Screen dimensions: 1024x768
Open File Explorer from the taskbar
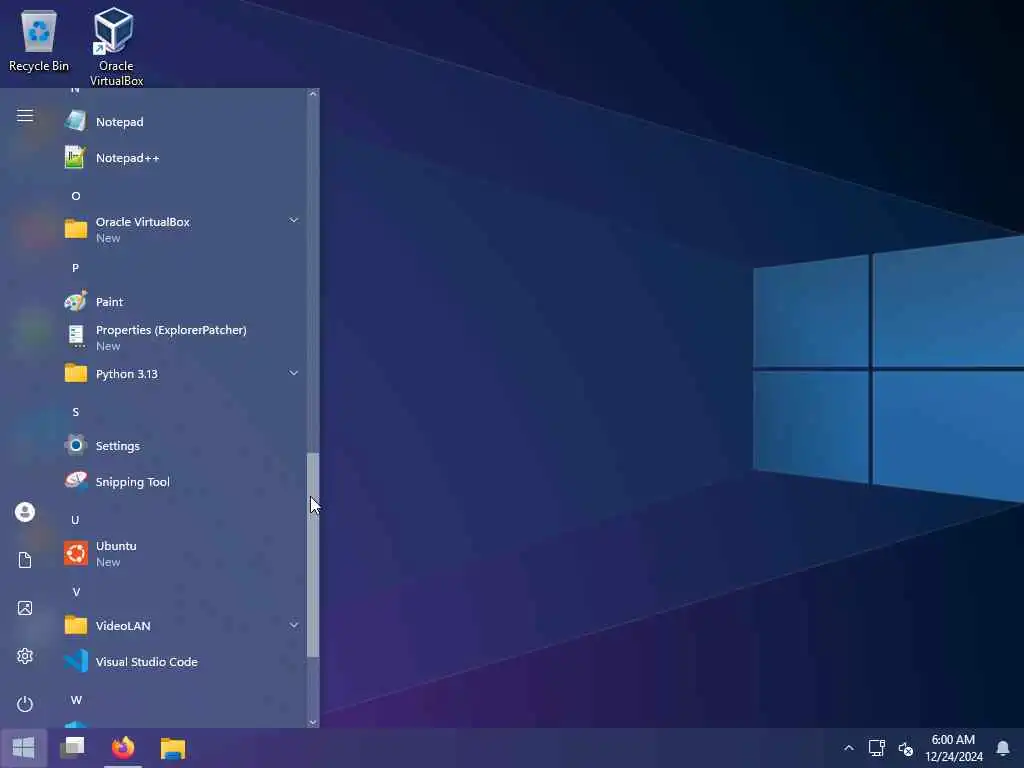[x=173, y=748]
